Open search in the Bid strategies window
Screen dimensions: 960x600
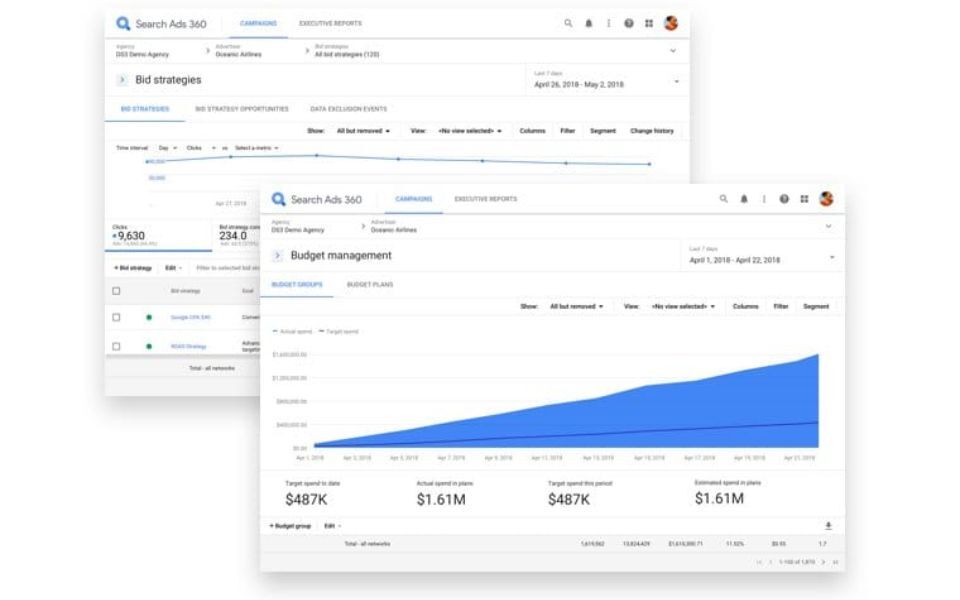(568, 23)
